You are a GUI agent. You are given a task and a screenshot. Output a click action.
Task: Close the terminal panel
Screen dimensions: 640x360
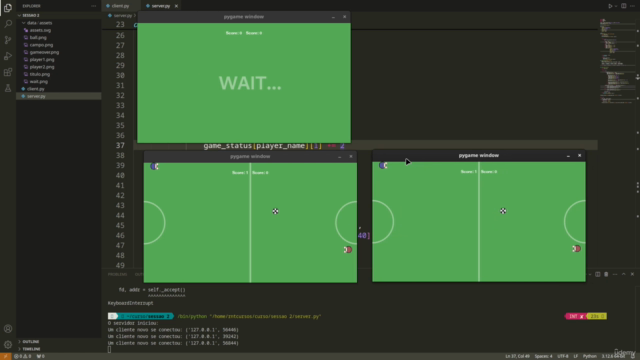point(632,274)
